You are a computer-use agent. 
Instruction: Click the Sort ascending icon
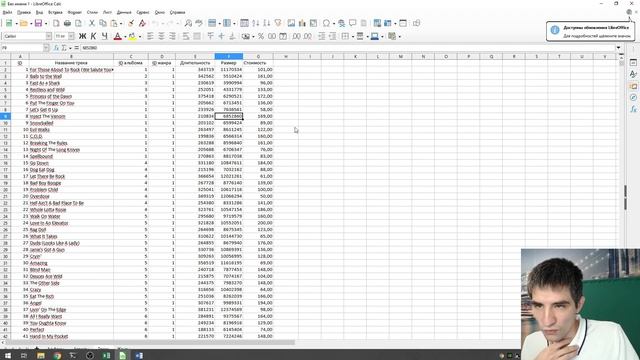[x=256, y=23]
